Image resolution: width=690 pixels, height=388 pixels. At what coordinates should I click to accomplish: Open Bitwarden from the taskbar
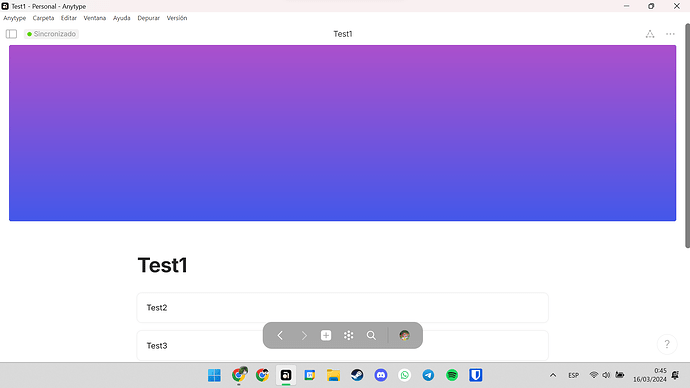pos(476,375)
